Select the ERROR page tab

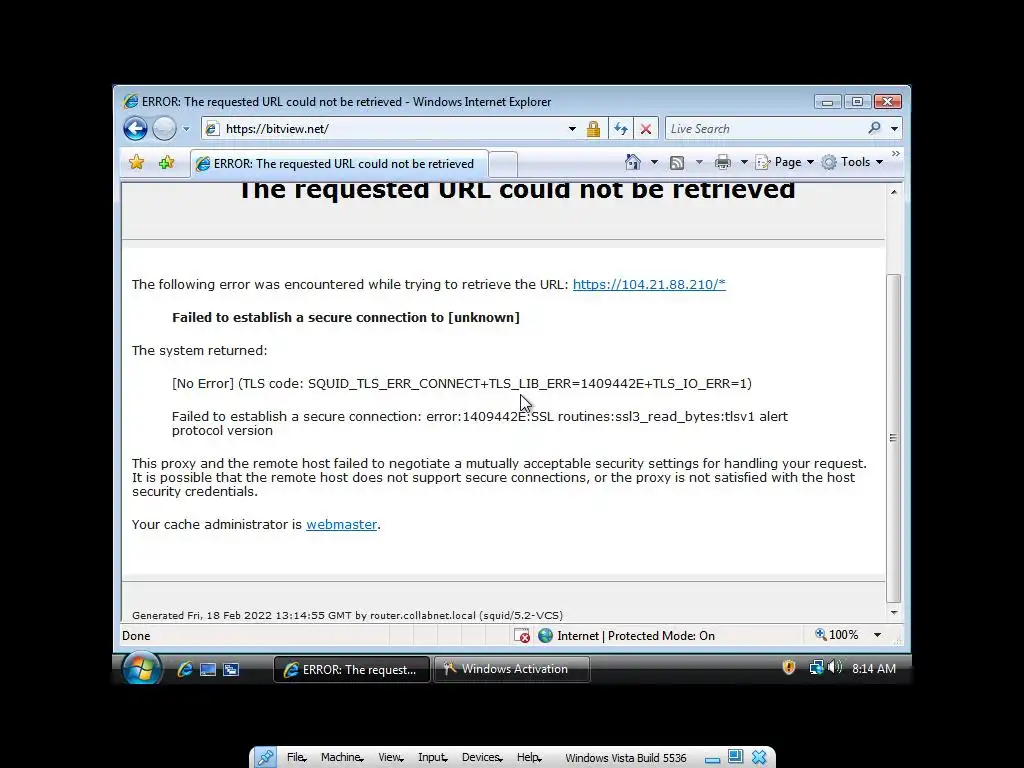339,164
